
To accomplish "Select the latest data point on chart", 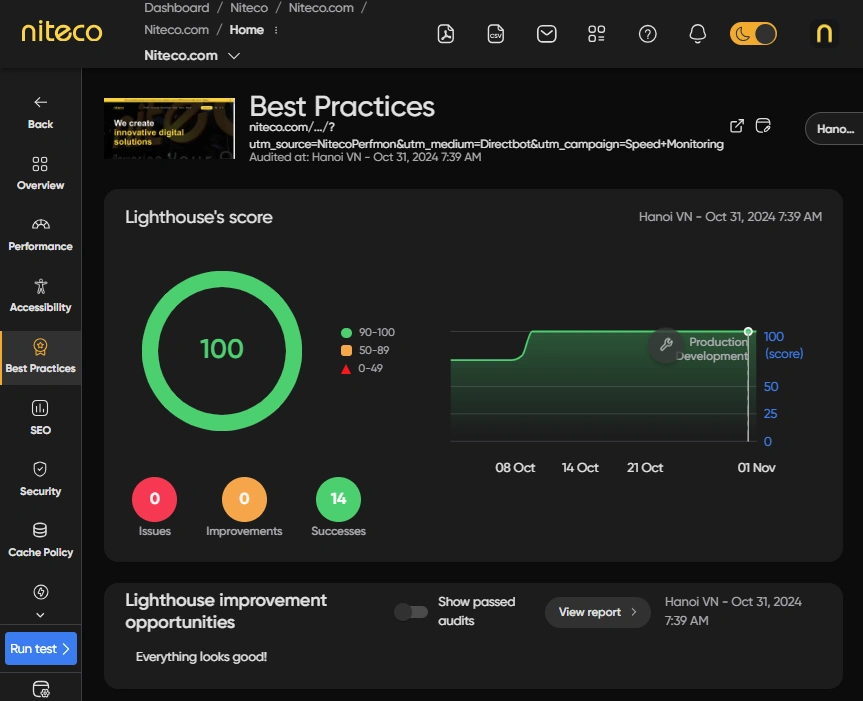I will click(x=748, y=331).
